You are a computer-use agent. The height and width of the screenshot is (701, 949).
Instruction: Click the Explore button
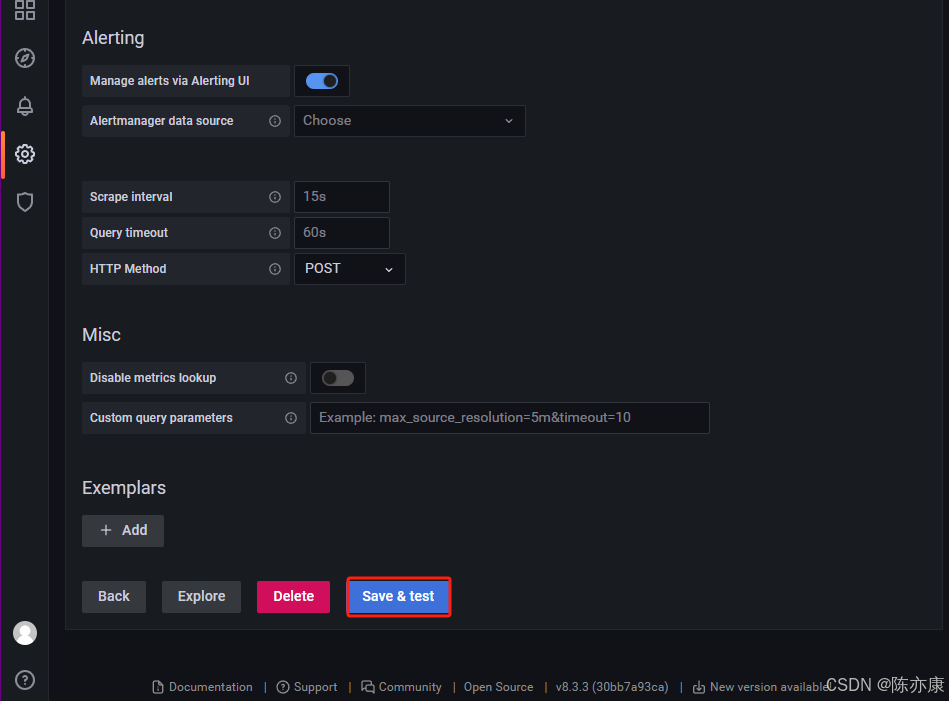(202, 597)
